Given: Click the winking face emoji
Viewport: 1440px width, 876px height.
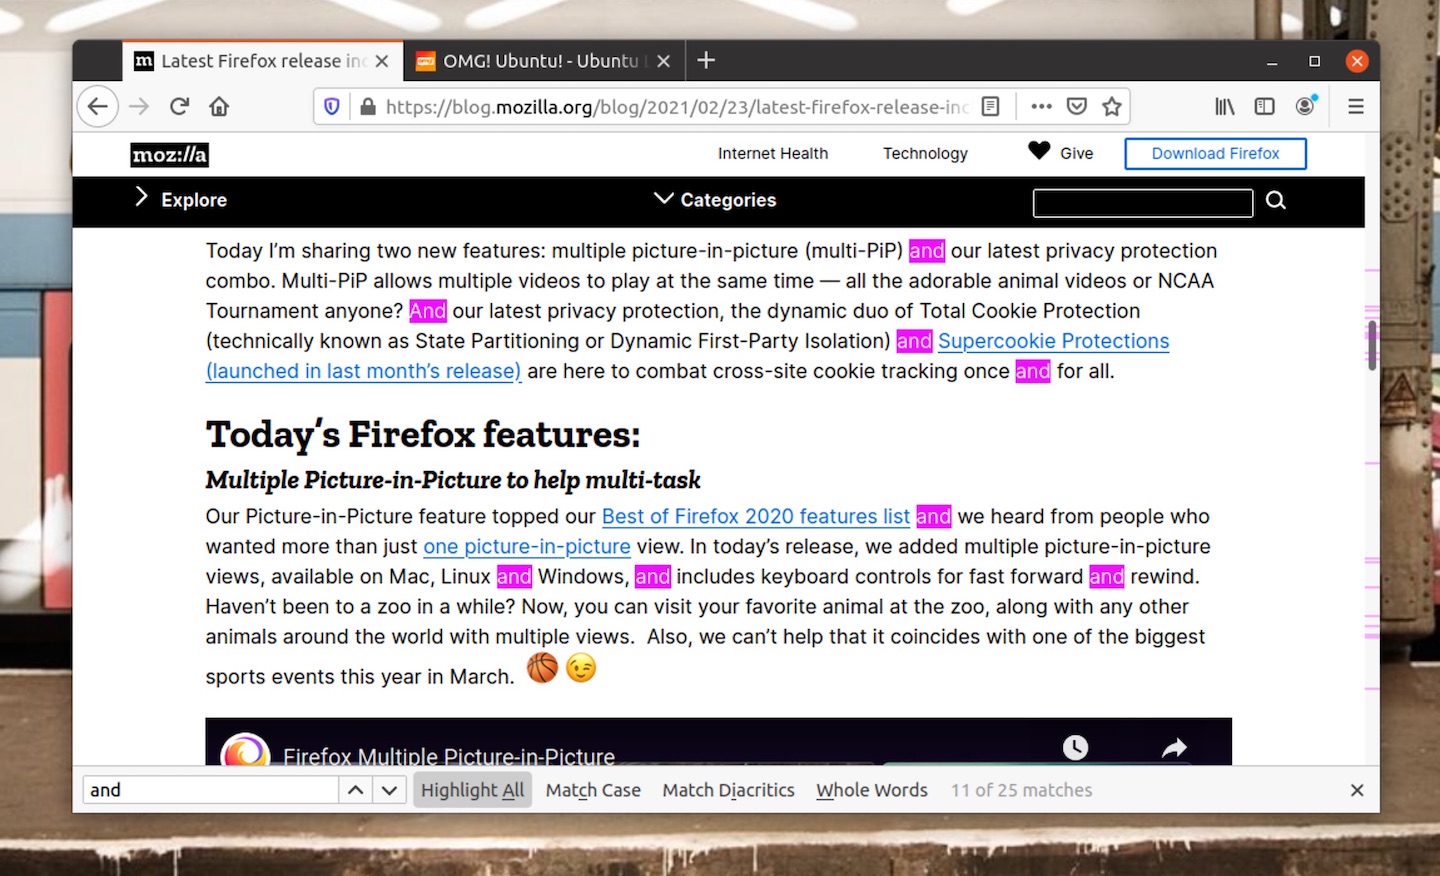Looking at the screenshot, I should click(x=581, y=667).
